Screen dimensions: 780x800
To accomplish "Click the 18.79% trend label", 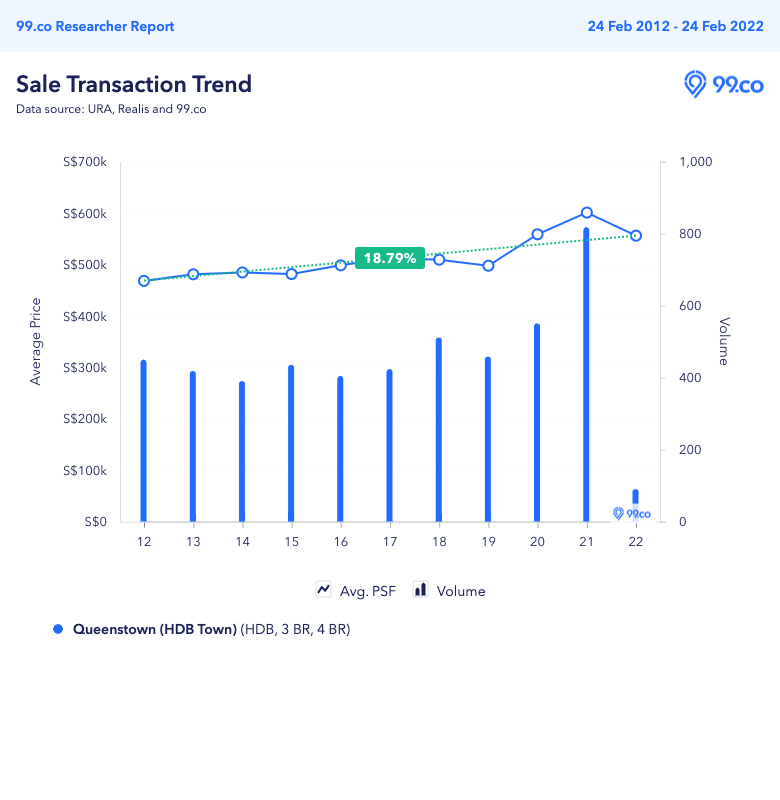I will click(390, 258).
